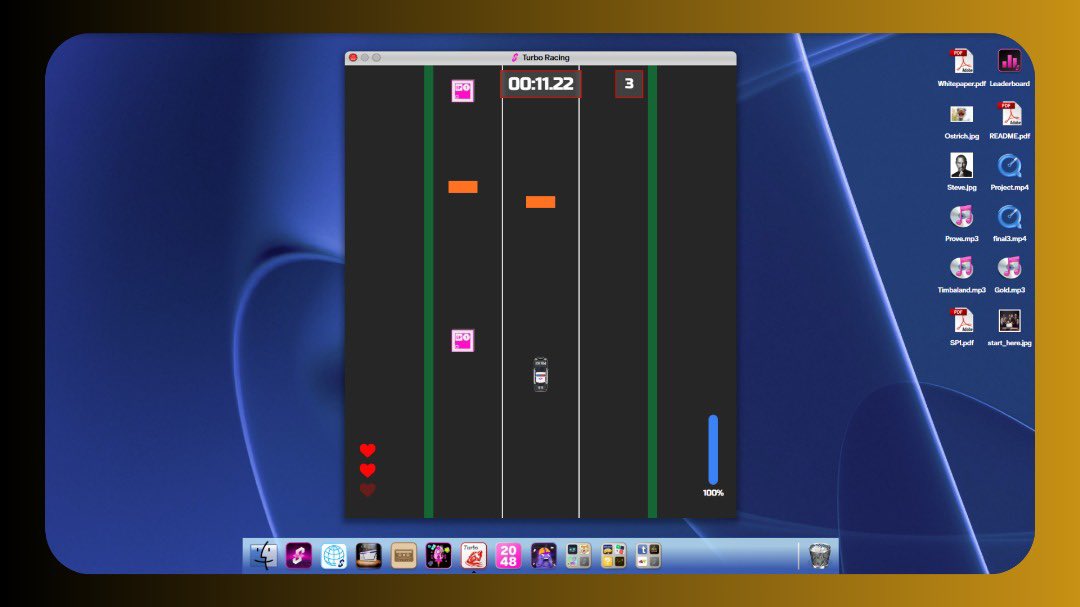Open the dock folder containing Tumblr
This screenshot has height=607, width=1080.
648,555
